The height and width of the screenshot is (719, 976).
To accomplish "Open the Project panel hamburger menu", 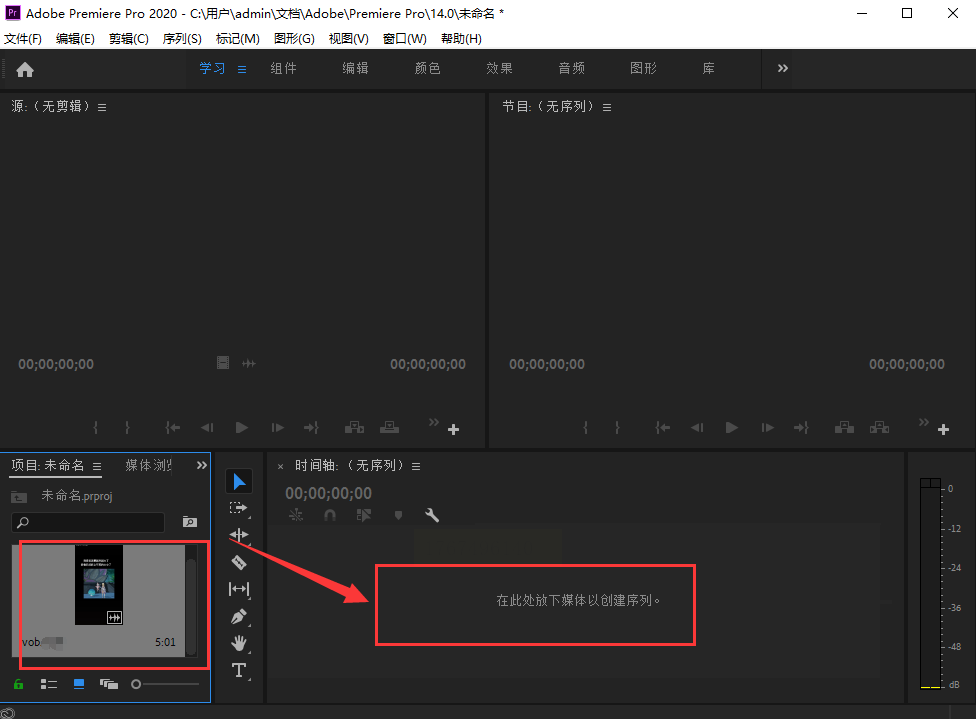I will coord(97,466).
